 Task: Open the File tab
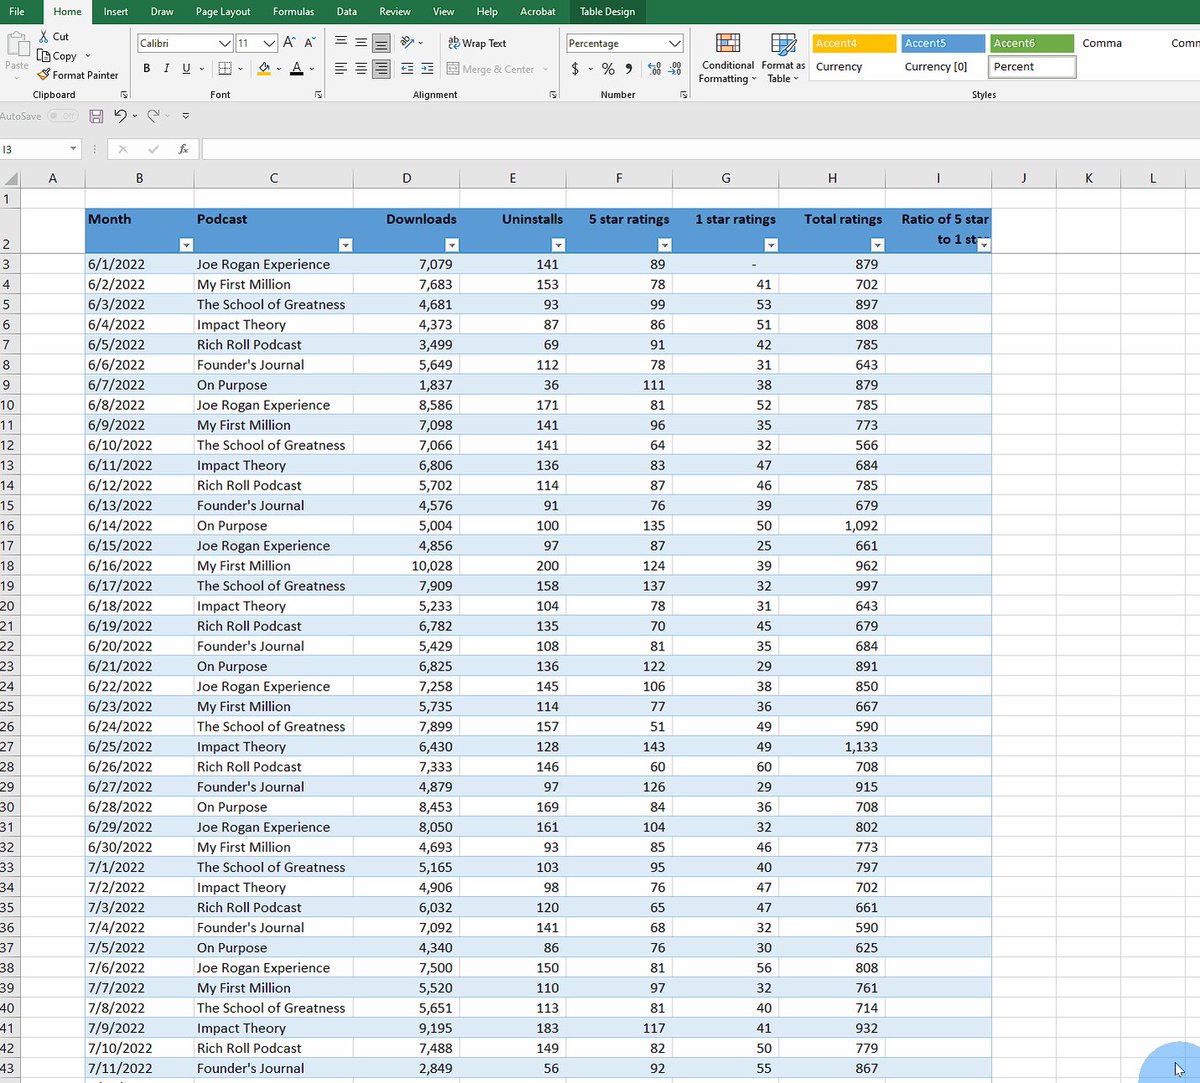tap(17, 12)
